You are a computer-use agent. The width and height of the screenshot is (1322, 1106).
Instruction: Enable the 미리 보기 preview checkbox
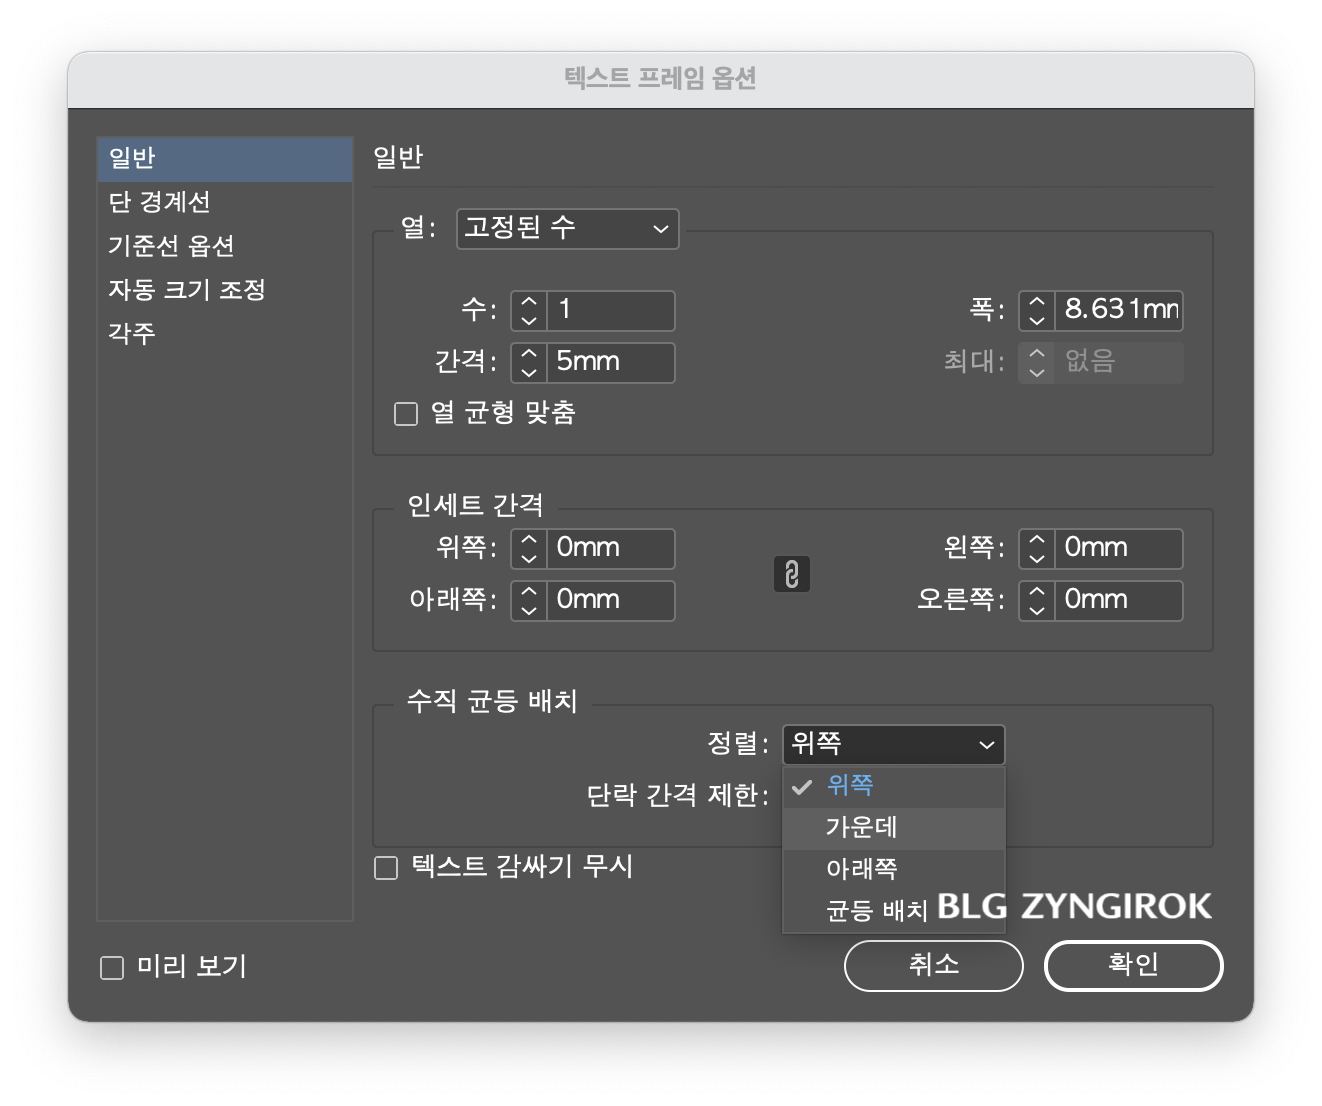110,966
